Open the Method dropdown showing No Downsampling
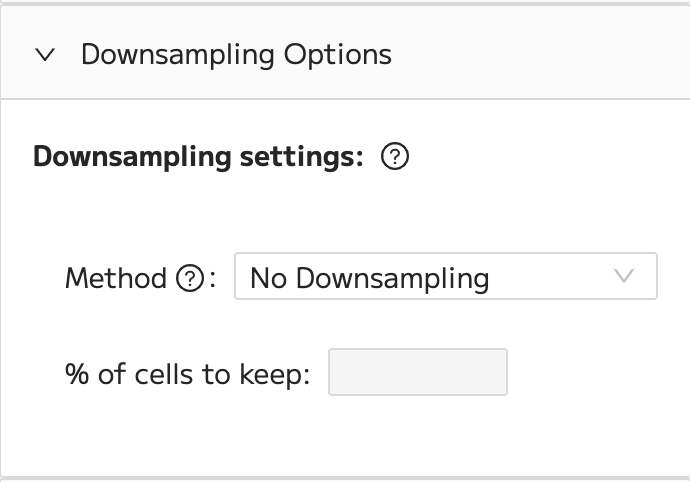The width and height of the screenshot is (690, 482). (x=446, y=276)
